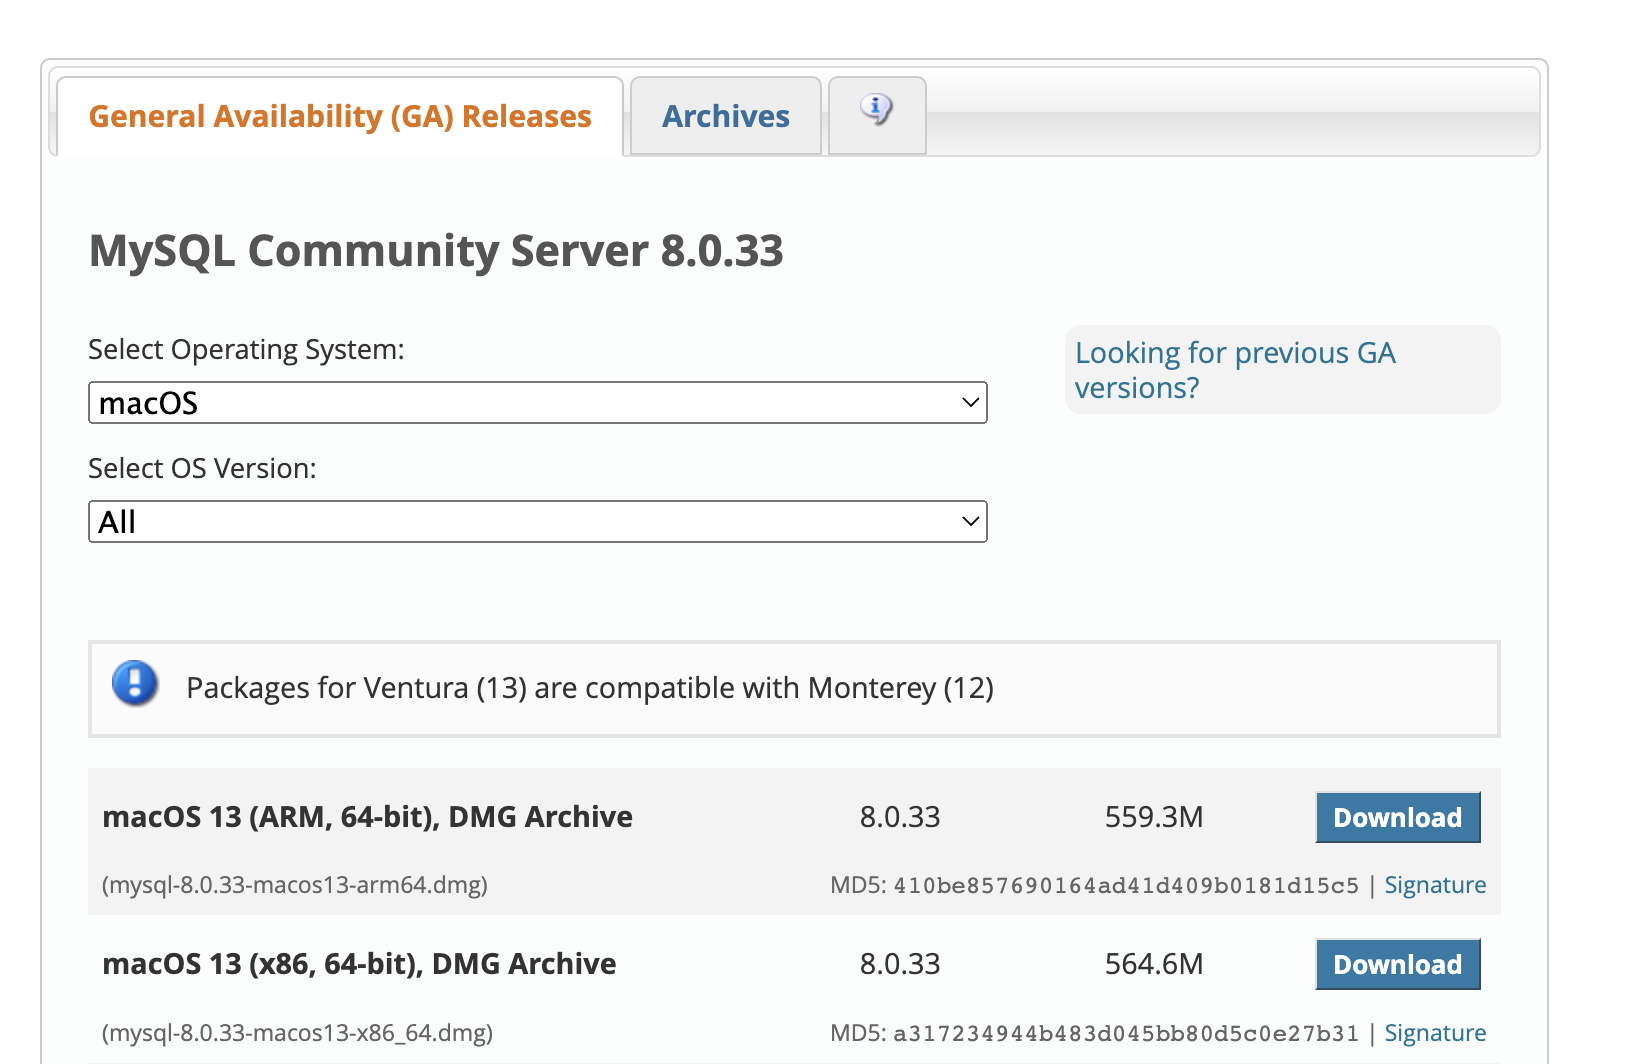This screenshot has height=1064, width=1628.
Task: Click the 8.0.33 version in ARM row
Action: (900, 817)
